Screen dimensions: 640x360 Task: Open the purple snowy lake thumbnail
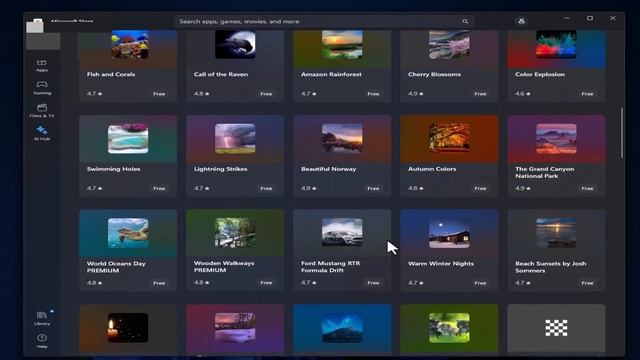(235, 328)
